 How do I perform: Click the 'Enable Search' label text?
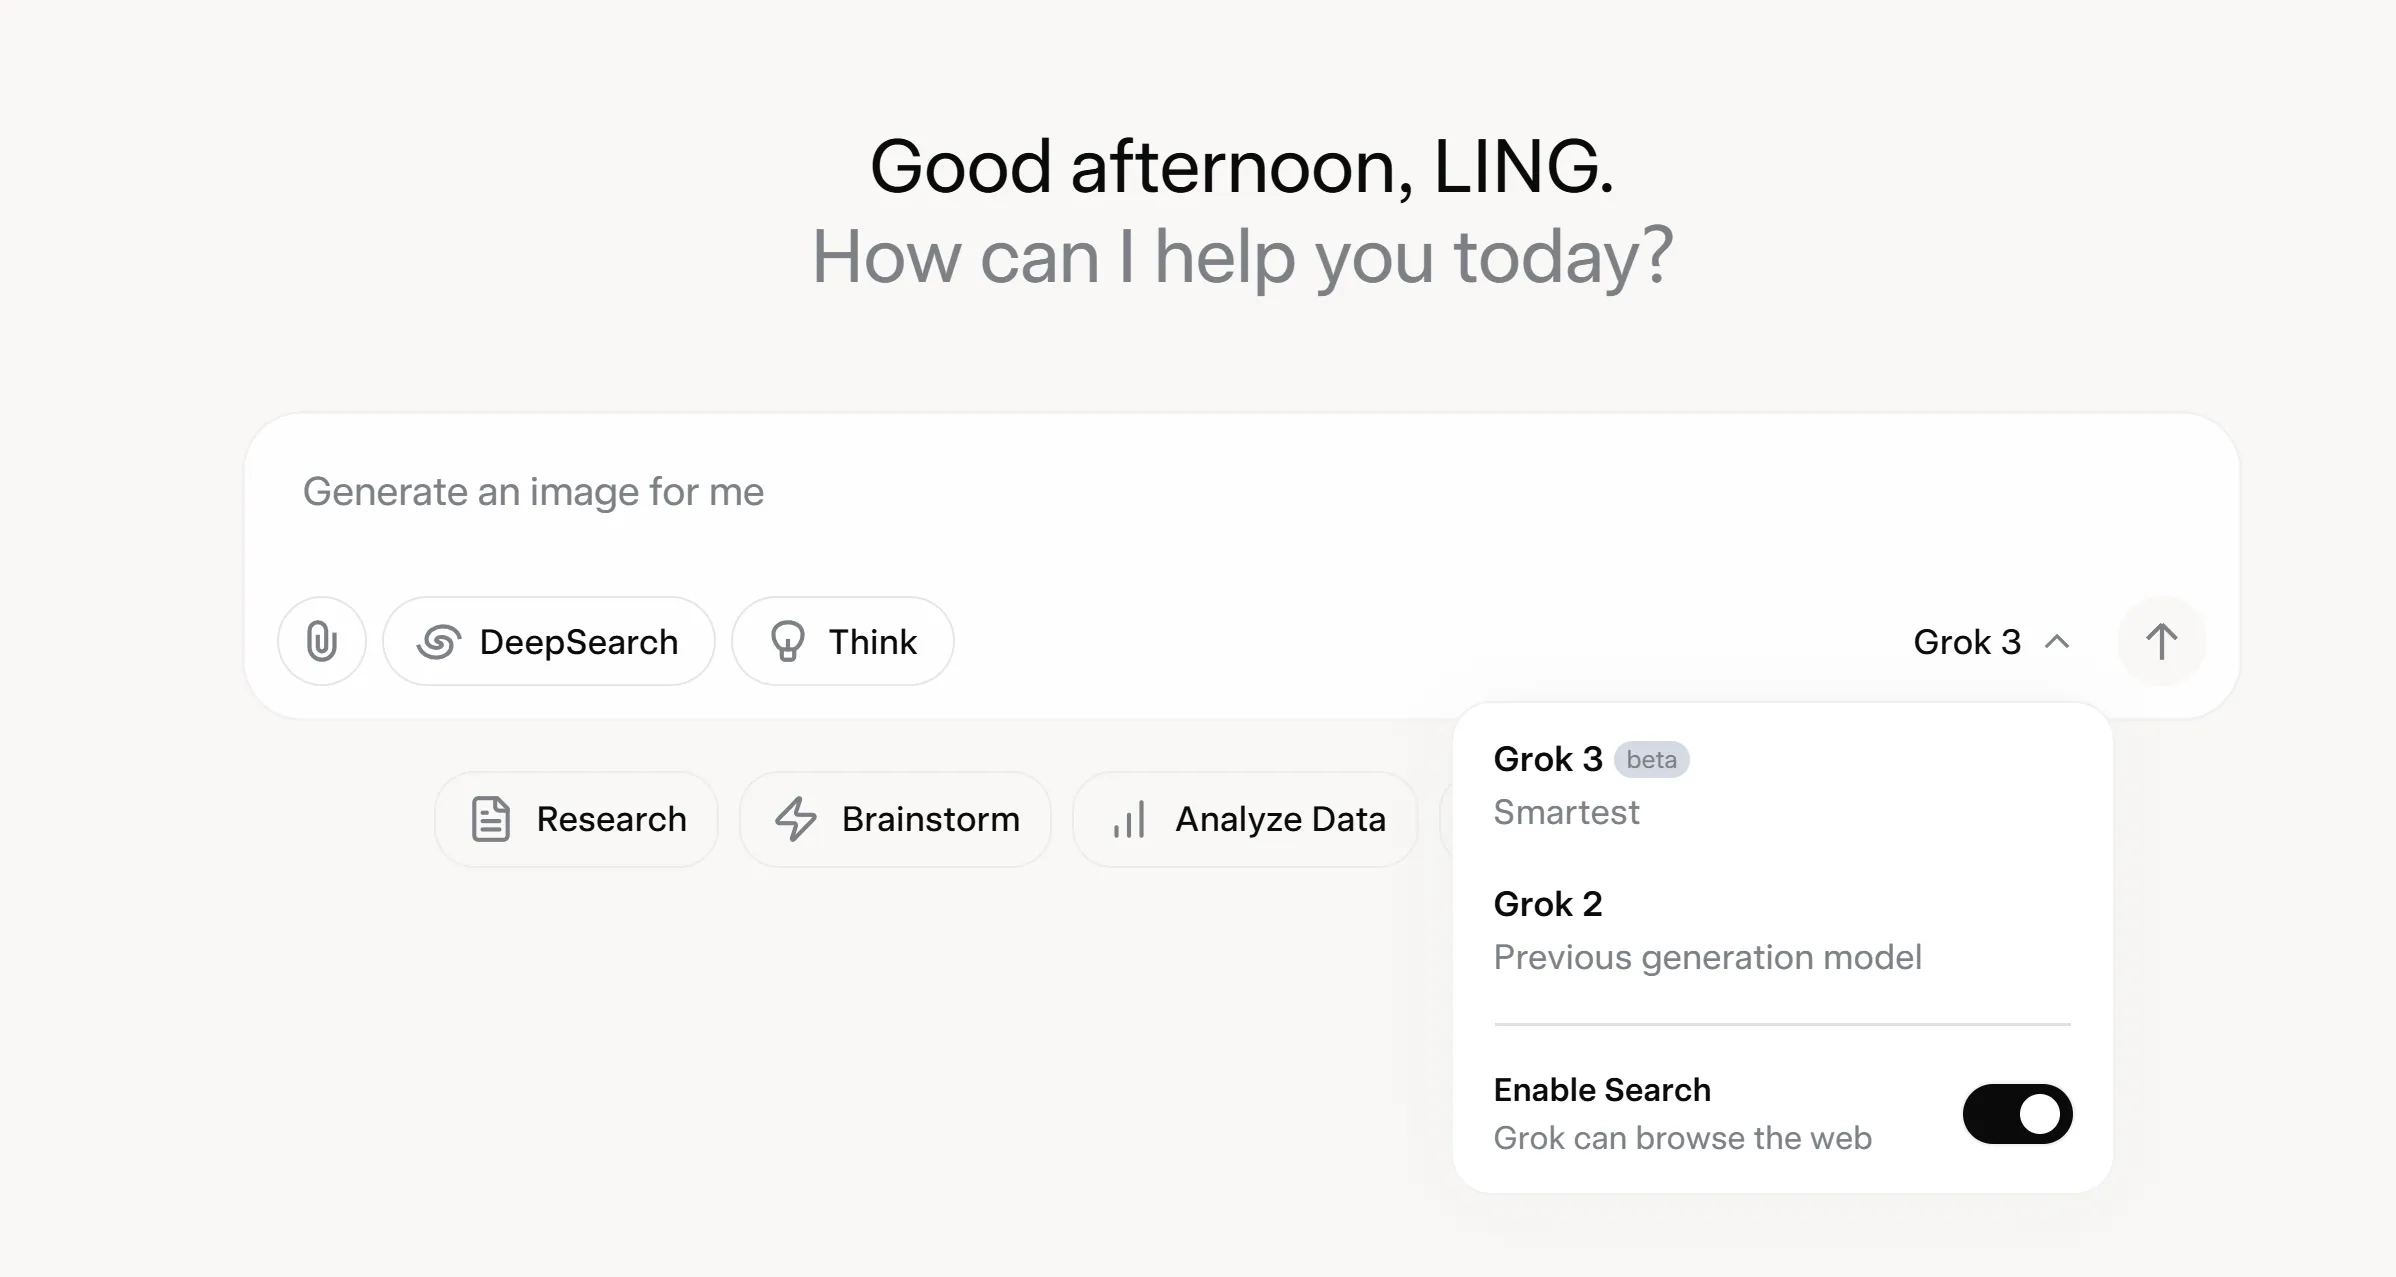[1602, 1090]
